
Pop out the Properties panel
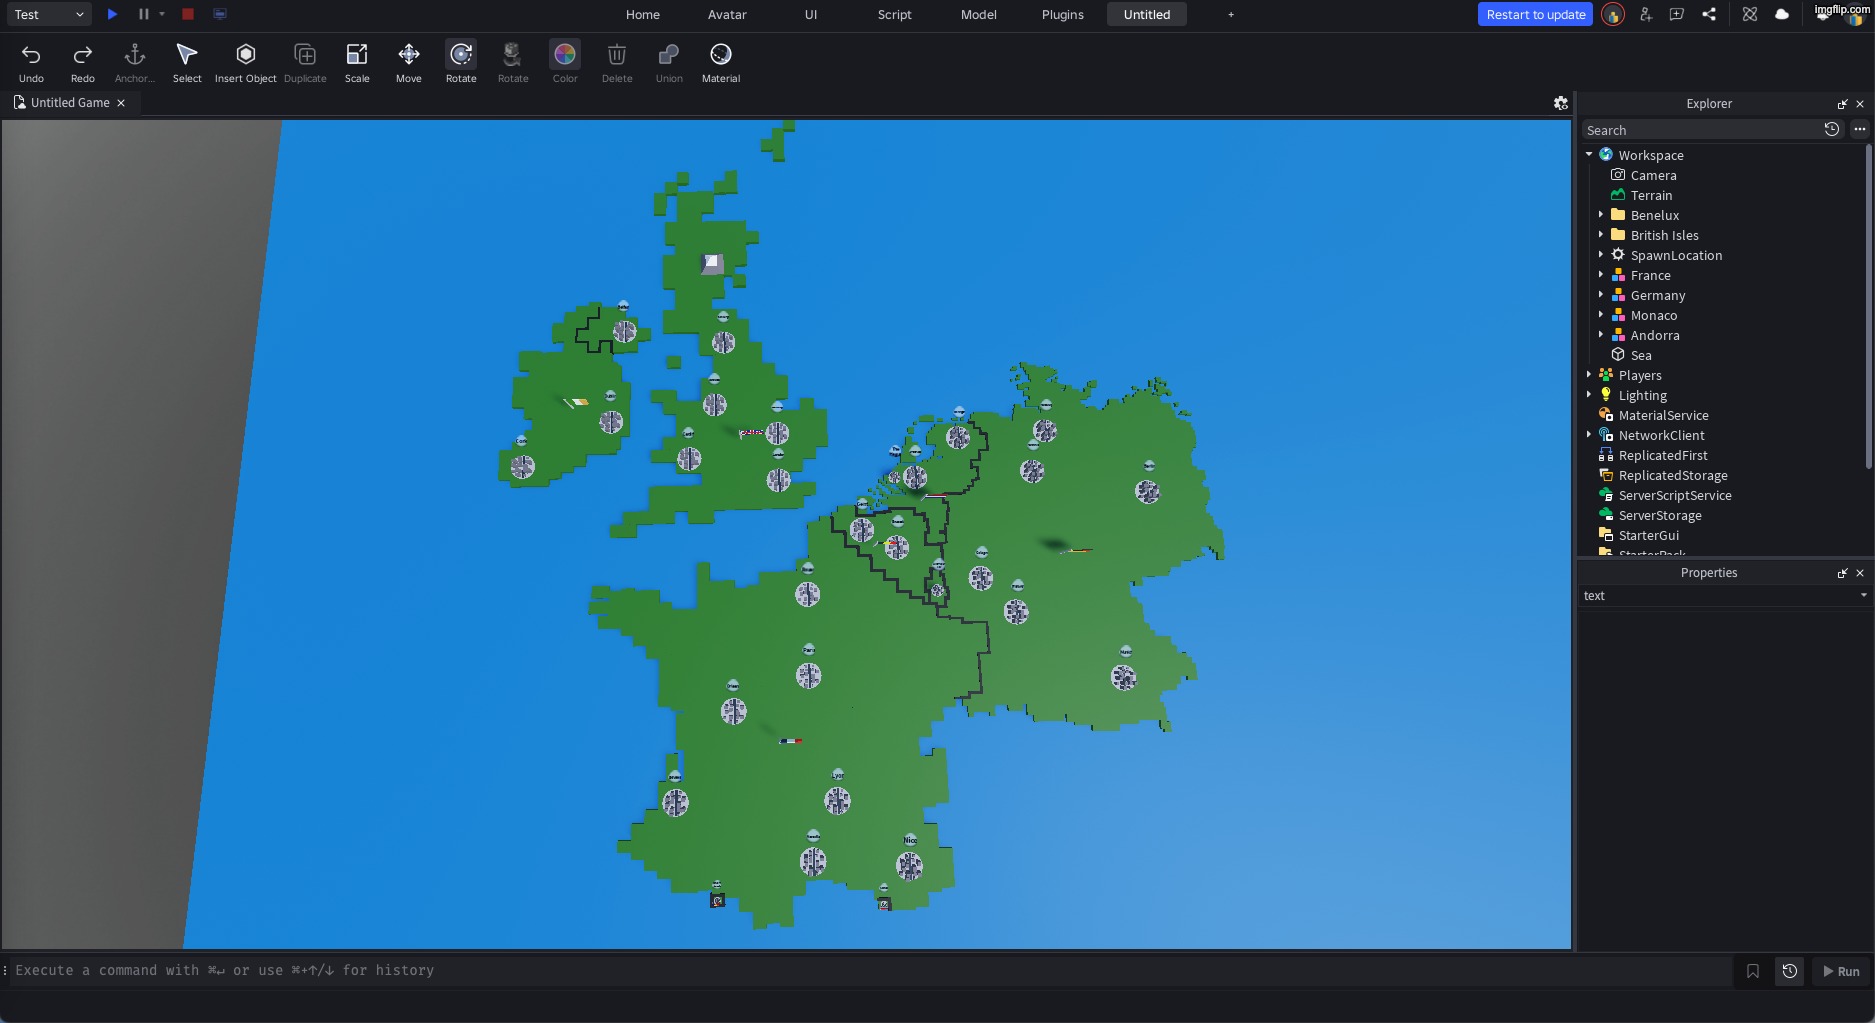(1842, 573)
